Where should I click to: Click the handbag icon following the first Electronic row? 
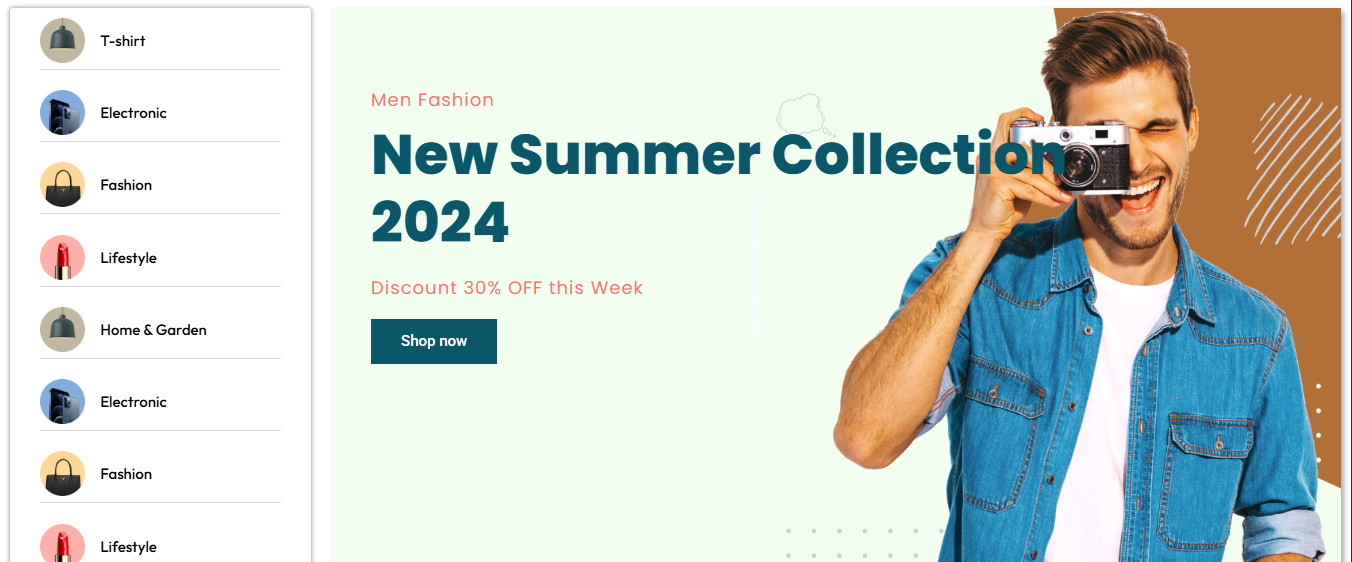pos(62,185)
